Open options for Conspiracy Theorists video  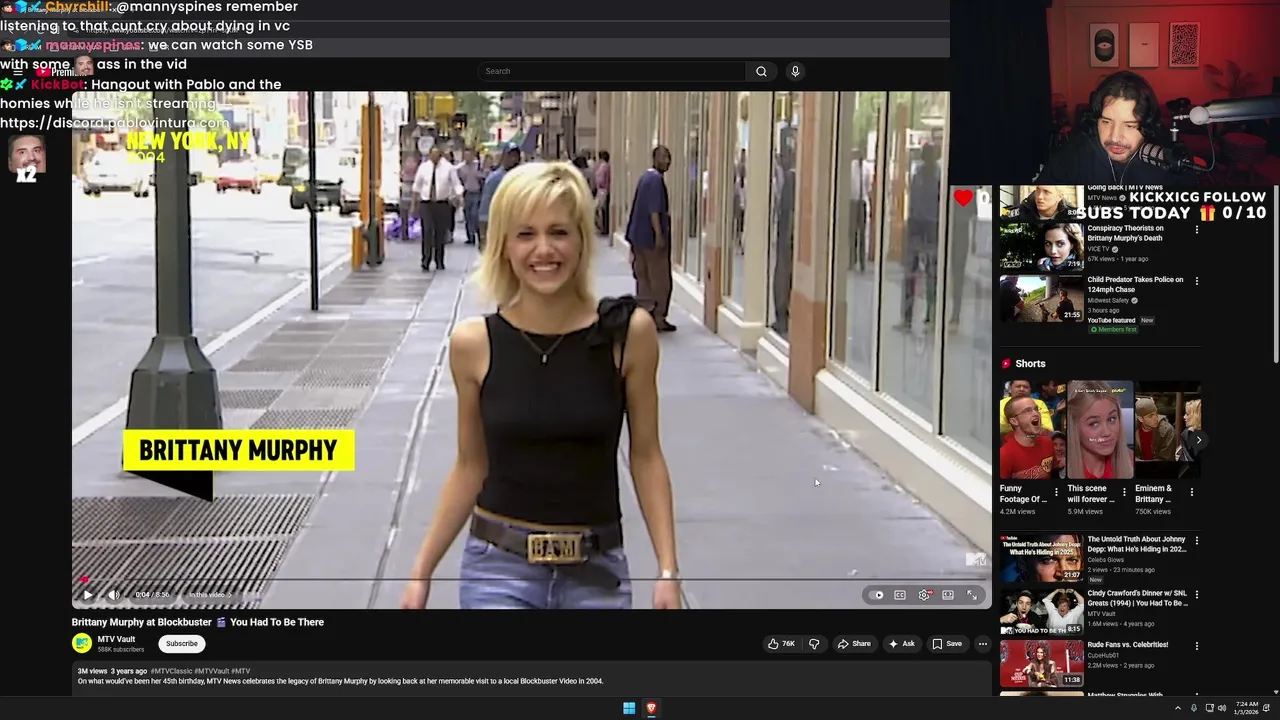[1197, 230]
